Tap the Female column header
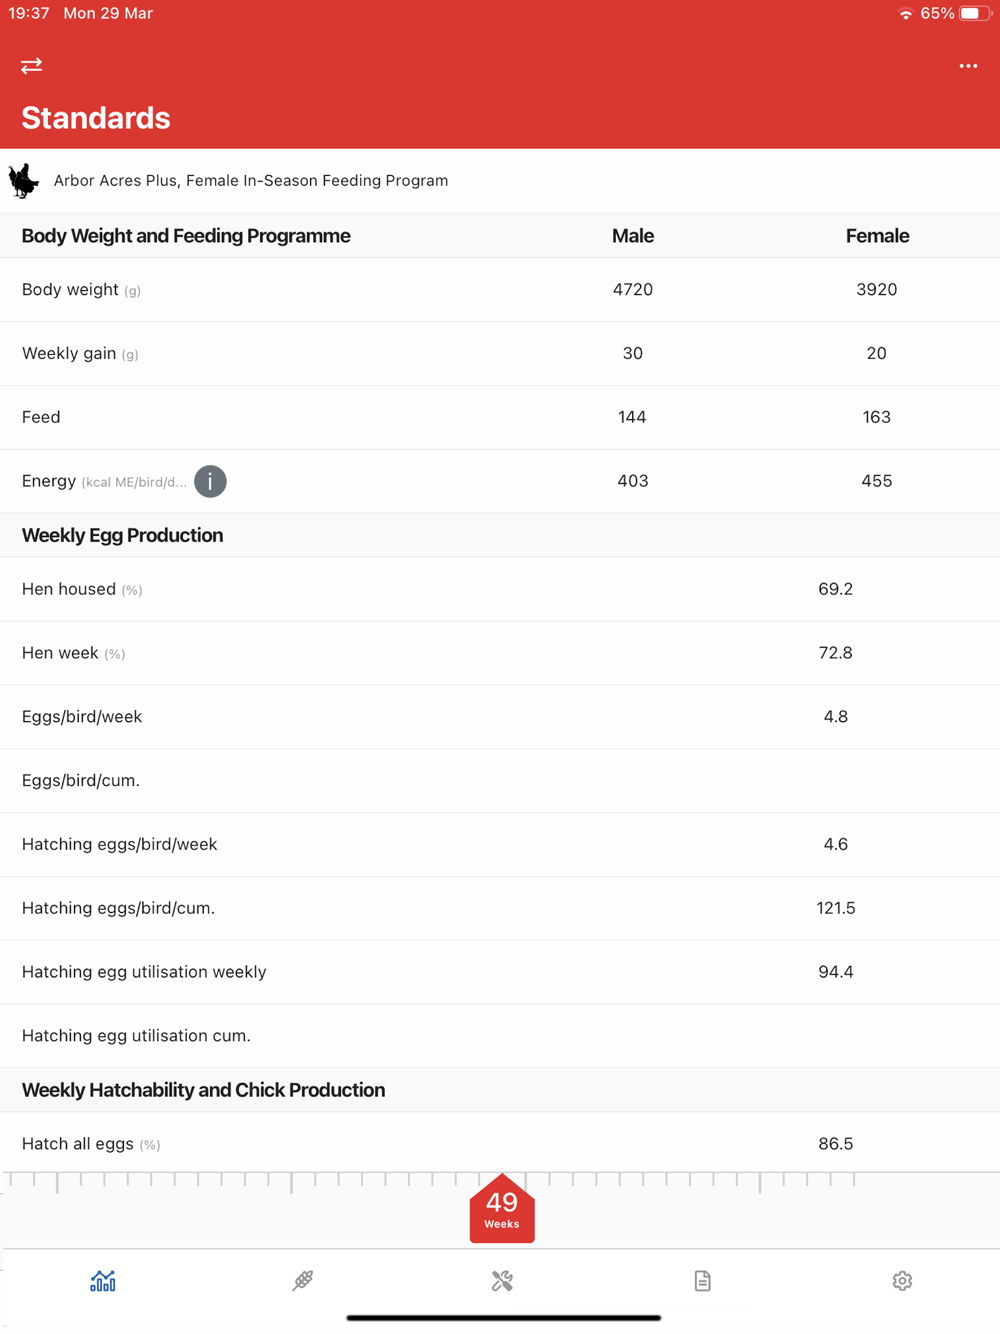 [876, 236]
